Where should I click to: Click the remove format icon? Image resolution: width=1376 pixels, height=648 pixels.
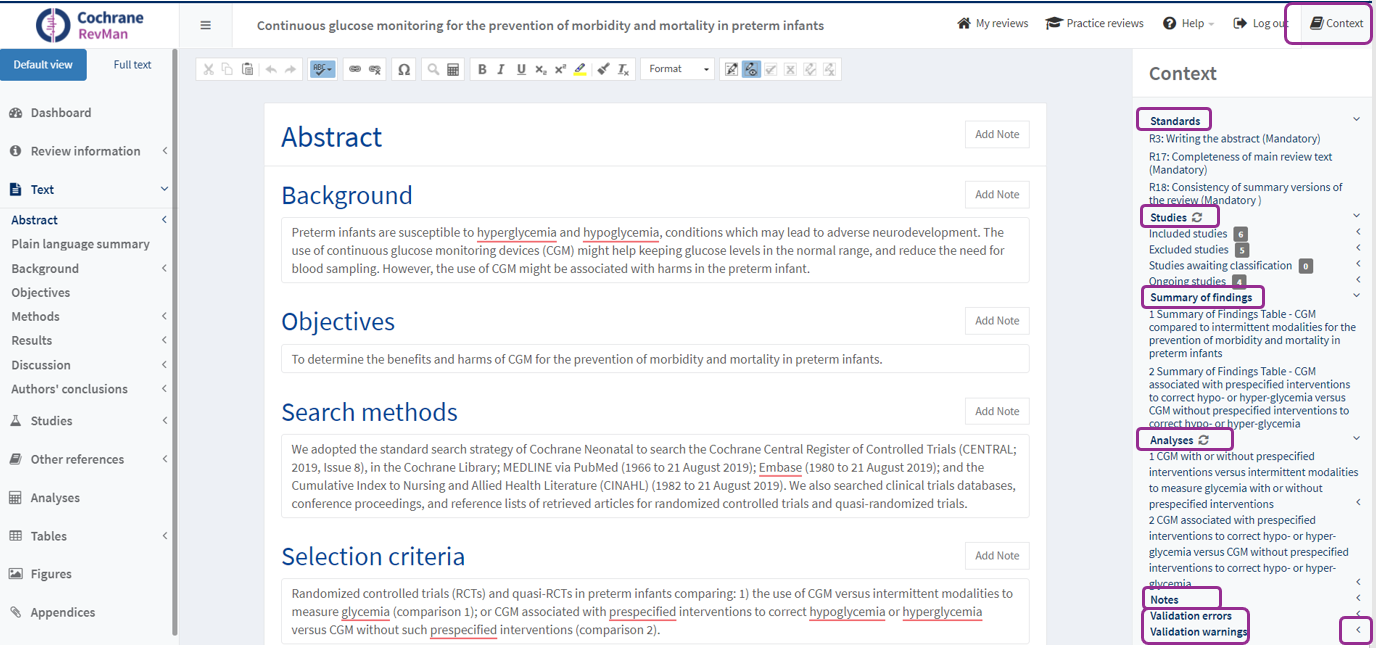pos(623,69)
